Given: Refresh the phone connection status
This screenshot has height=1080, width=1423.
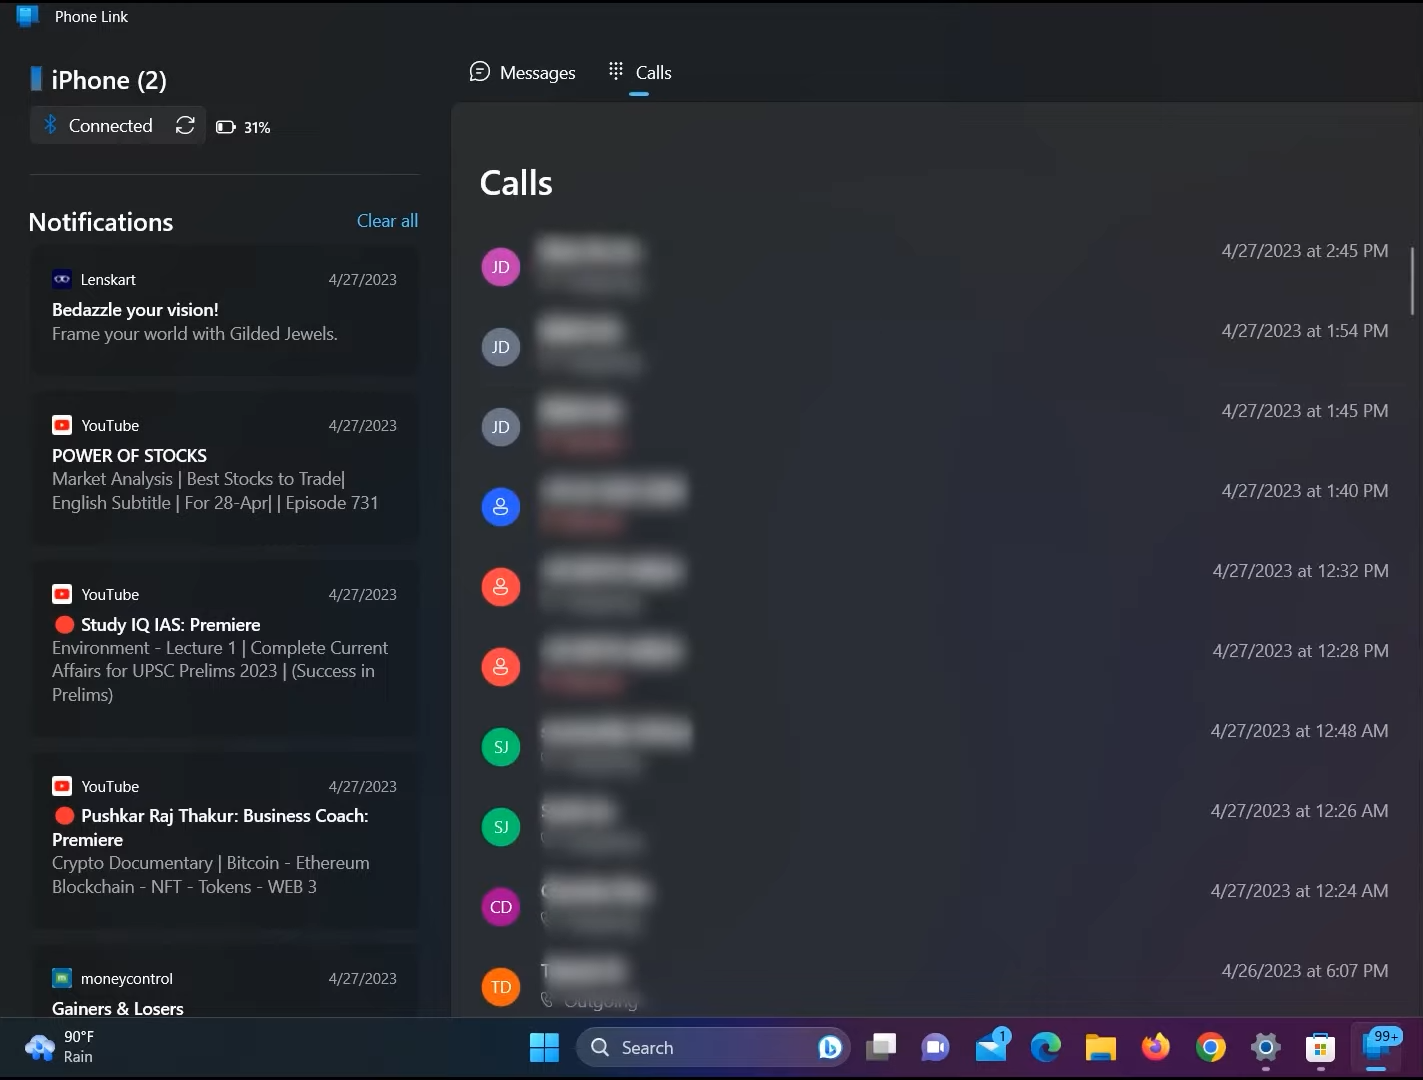Looking at the screenshot, I should pyautogui.click(x=185, y=125).
